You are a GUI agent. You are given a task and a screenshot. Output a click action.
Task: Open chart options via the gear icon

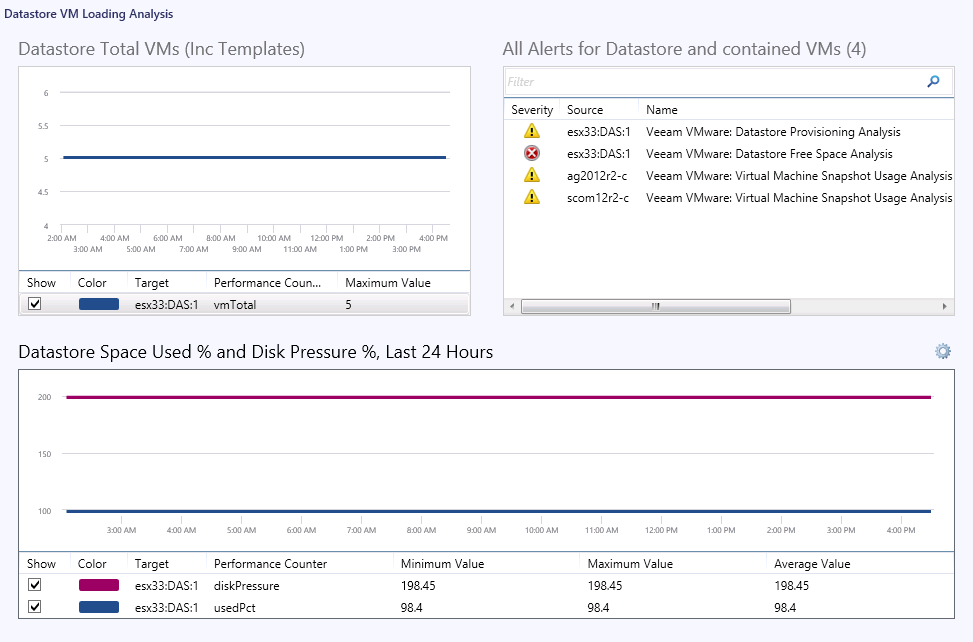pyautogui.click(x=941, y=351)
